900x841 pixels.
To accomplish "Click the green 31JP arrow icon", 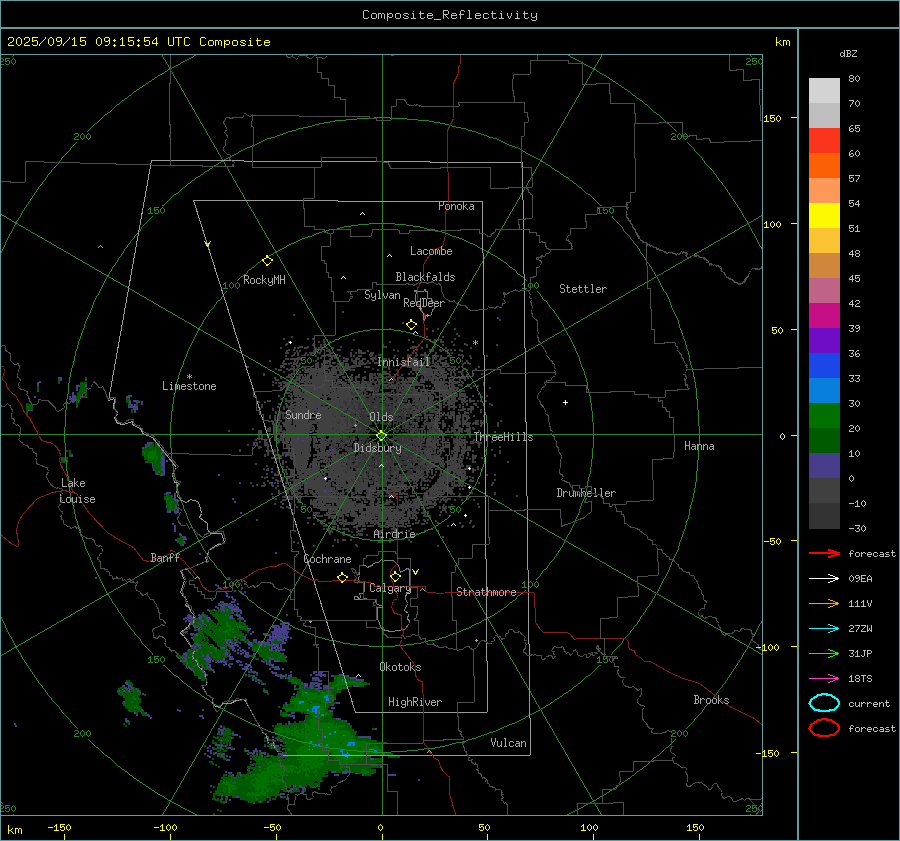I will 824,653.
